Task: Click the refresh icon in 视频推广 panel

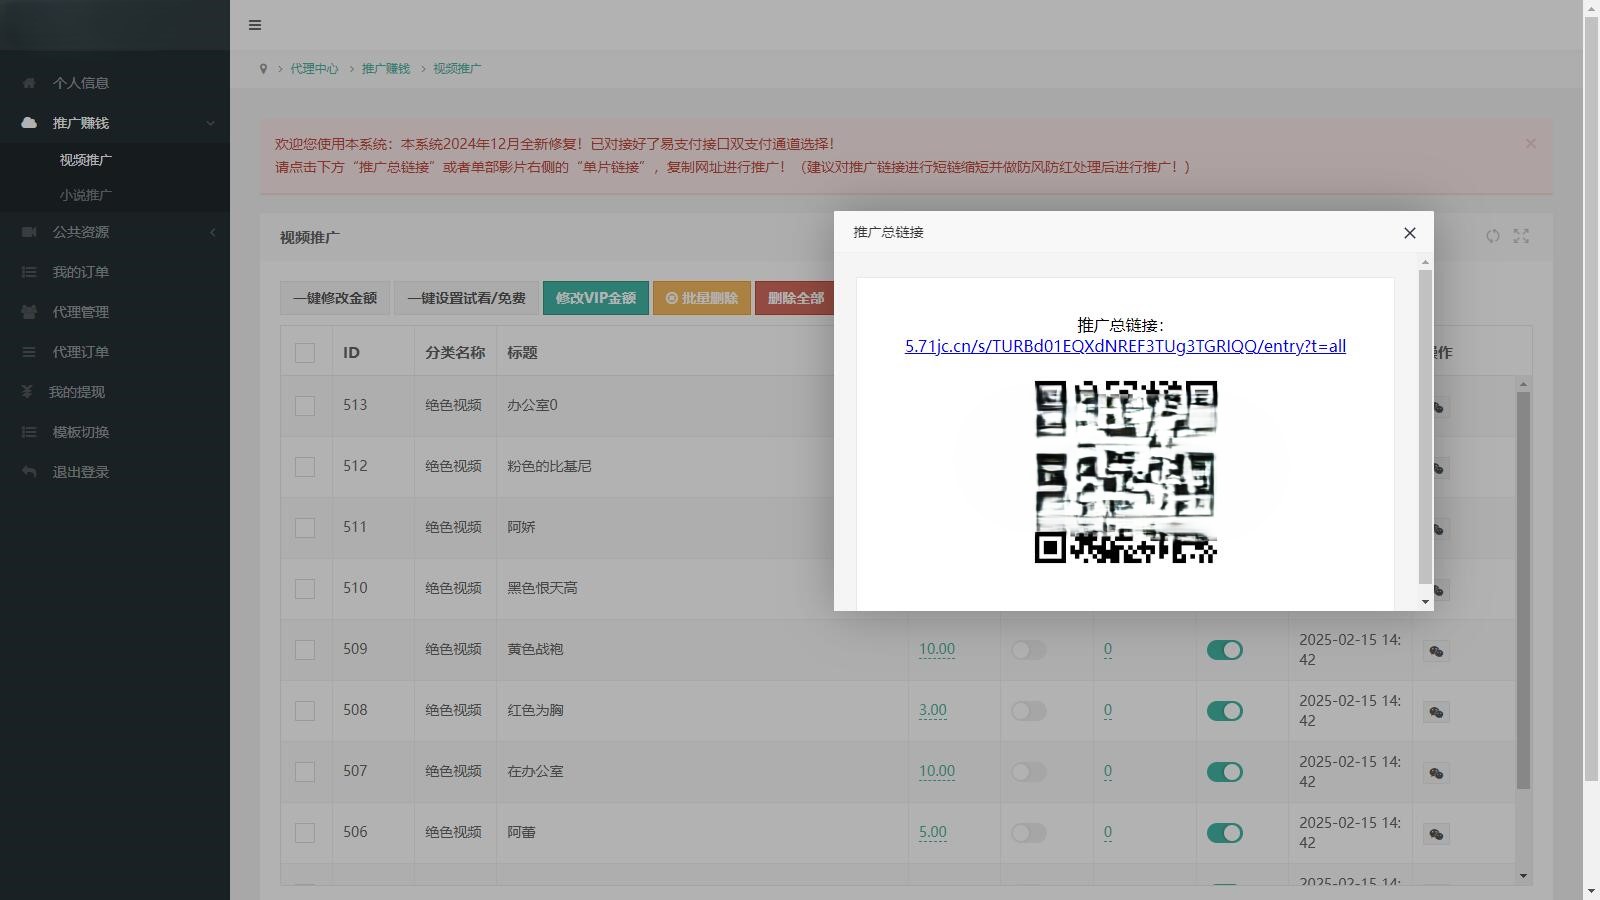Action: point(1493,236)
